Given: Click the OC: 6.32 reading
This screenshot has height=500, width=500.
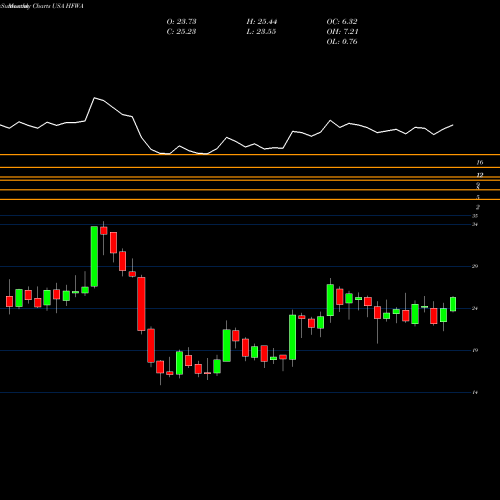Looking at the screenshot, I should pyautogui.click(x=342, y=22).
